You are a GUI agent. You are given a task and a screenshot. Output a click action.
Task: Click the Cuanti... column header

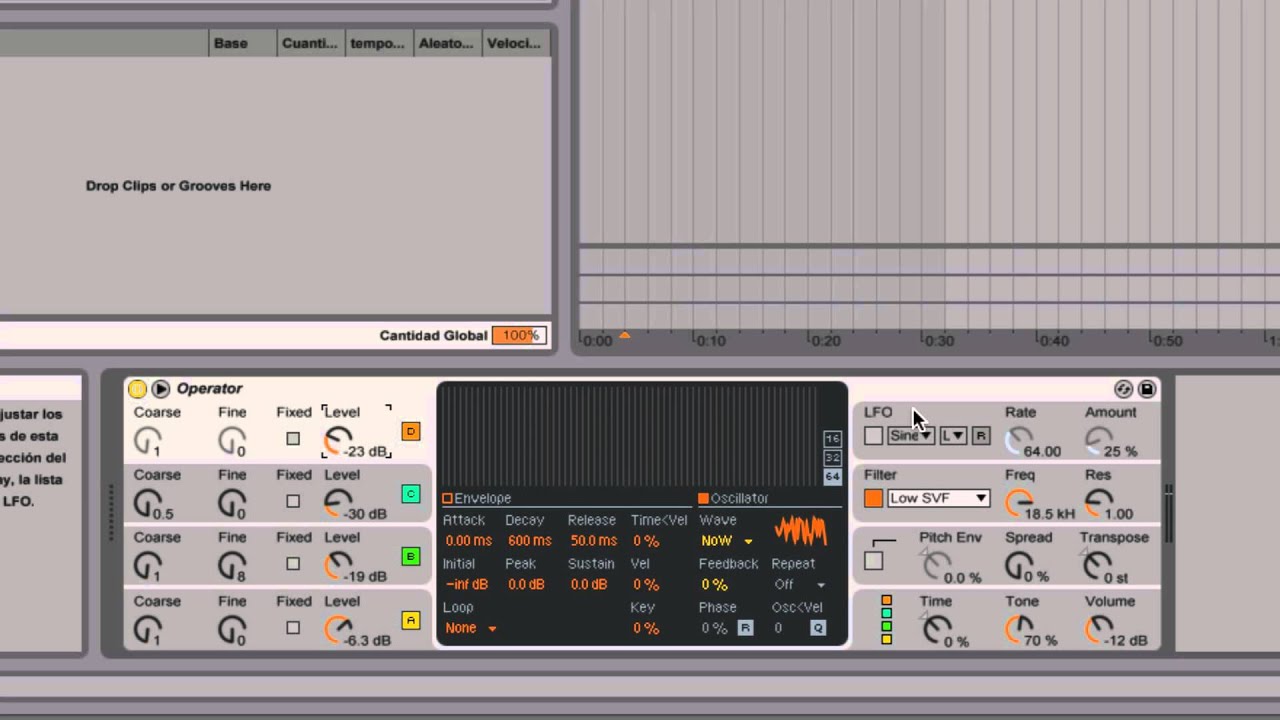click(x=310, y=43)
